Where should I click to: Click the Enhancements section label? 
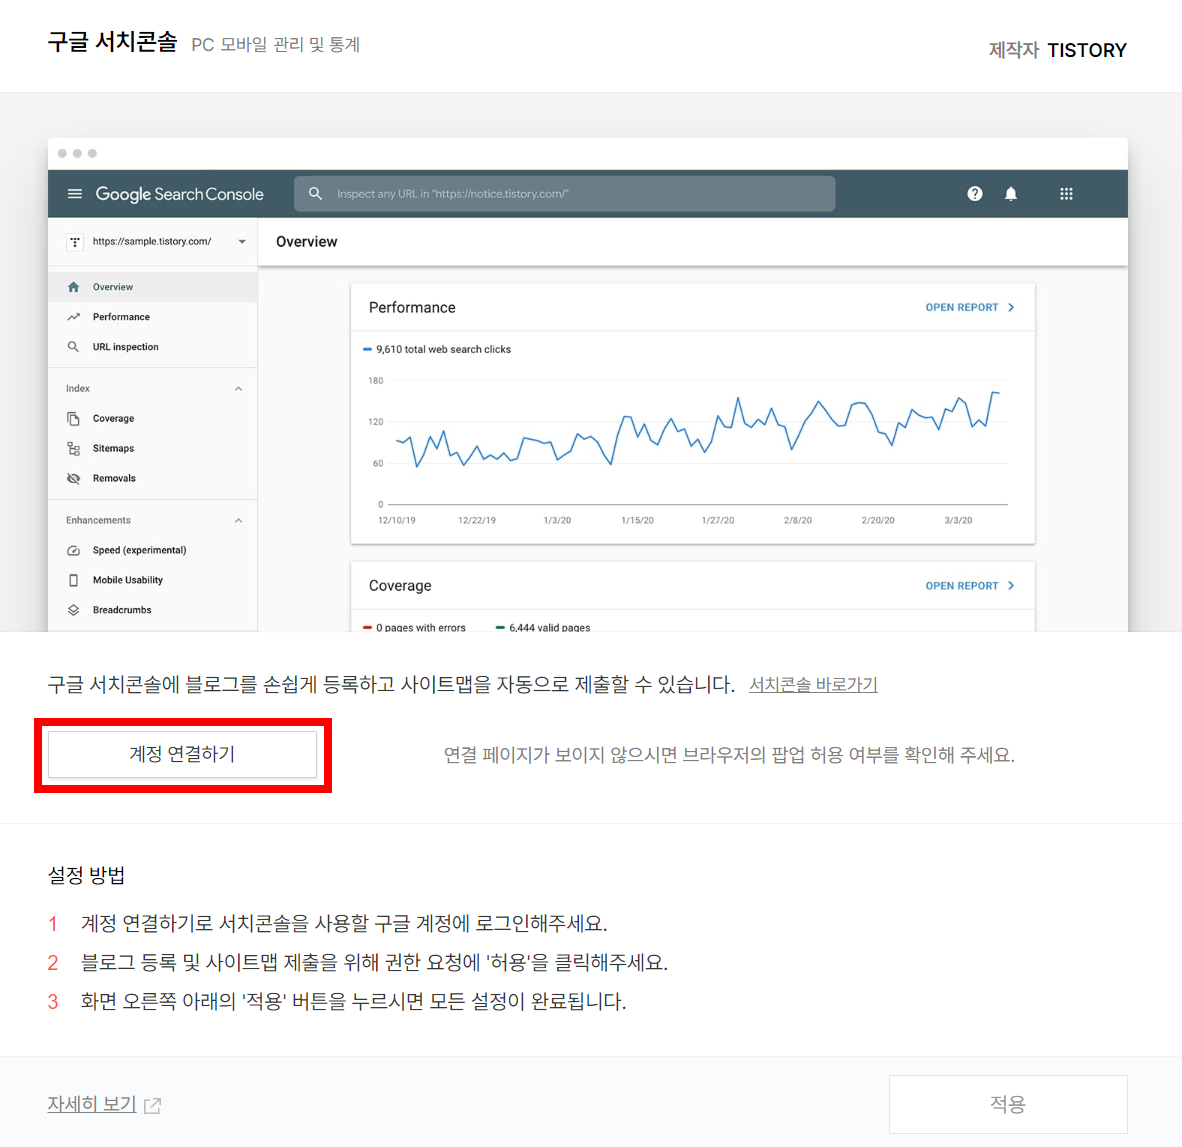(x=98, y=521)
